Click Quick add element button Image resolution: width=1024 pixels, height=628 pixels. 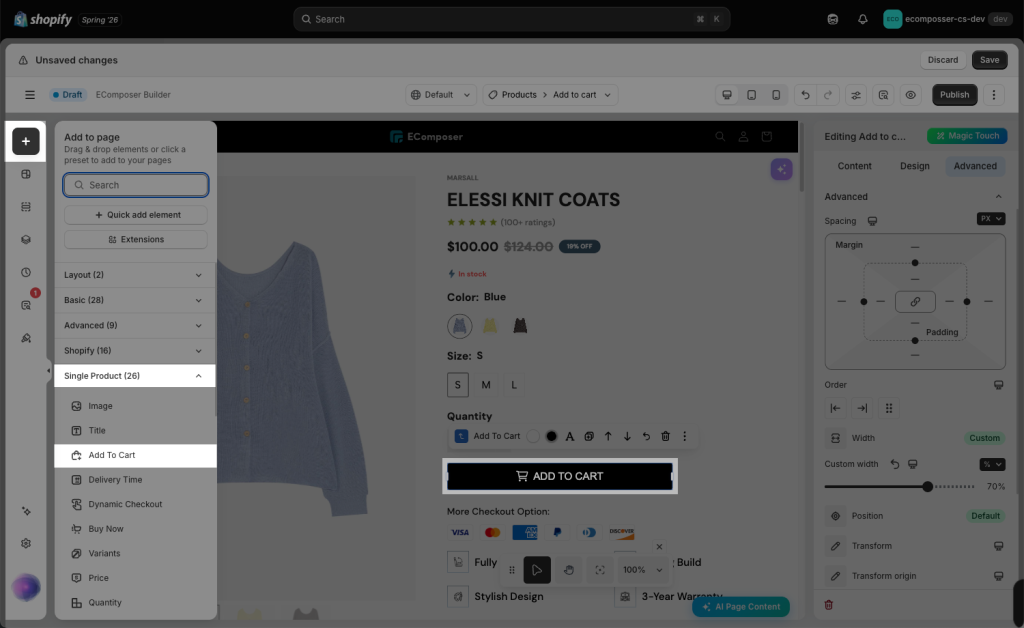(136, 215)
